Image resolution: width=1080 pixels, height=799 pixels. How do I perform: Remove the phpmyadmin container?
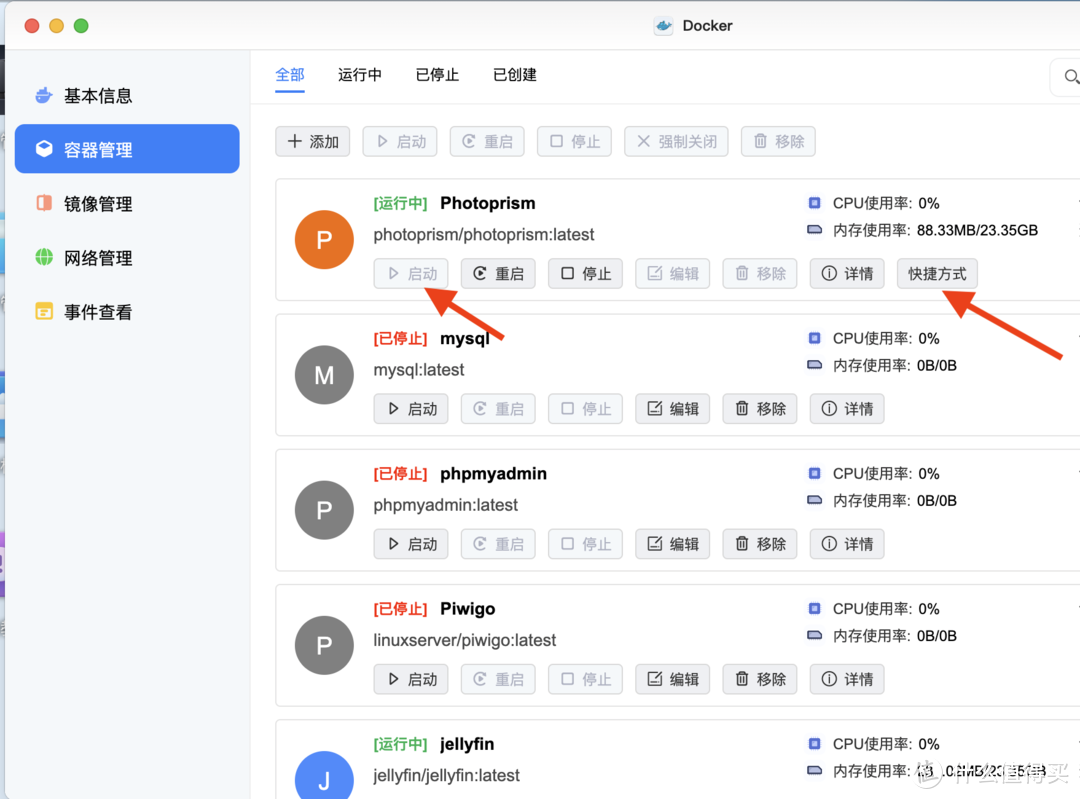[760, 543]
